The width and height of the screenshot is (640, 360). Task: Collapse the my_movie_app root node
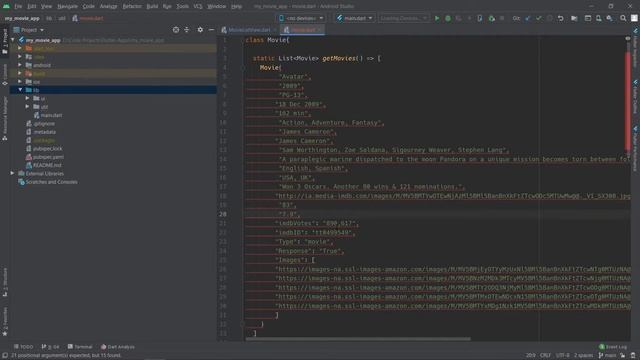13,40
